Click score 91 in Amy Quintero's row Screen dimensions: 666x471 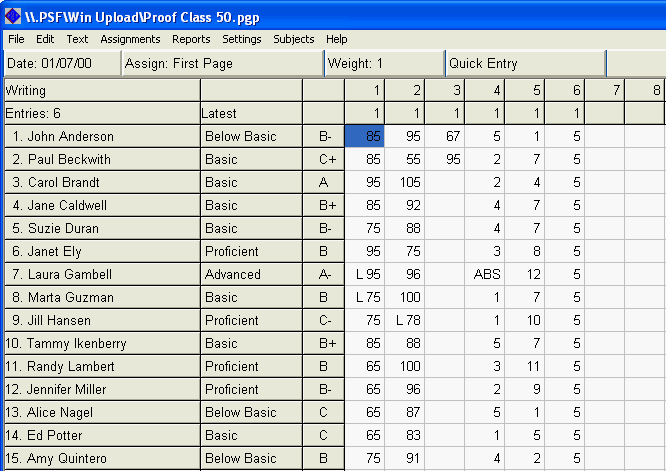[x=405, y=458]
